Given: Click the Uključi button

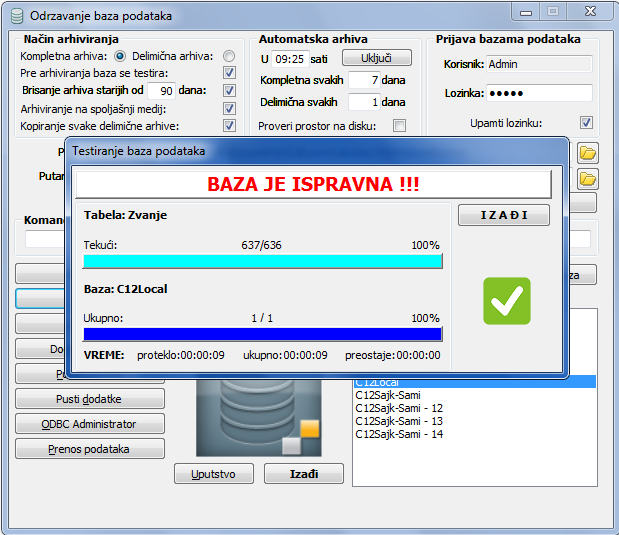Looking at the screenshot, I should 384,58.
